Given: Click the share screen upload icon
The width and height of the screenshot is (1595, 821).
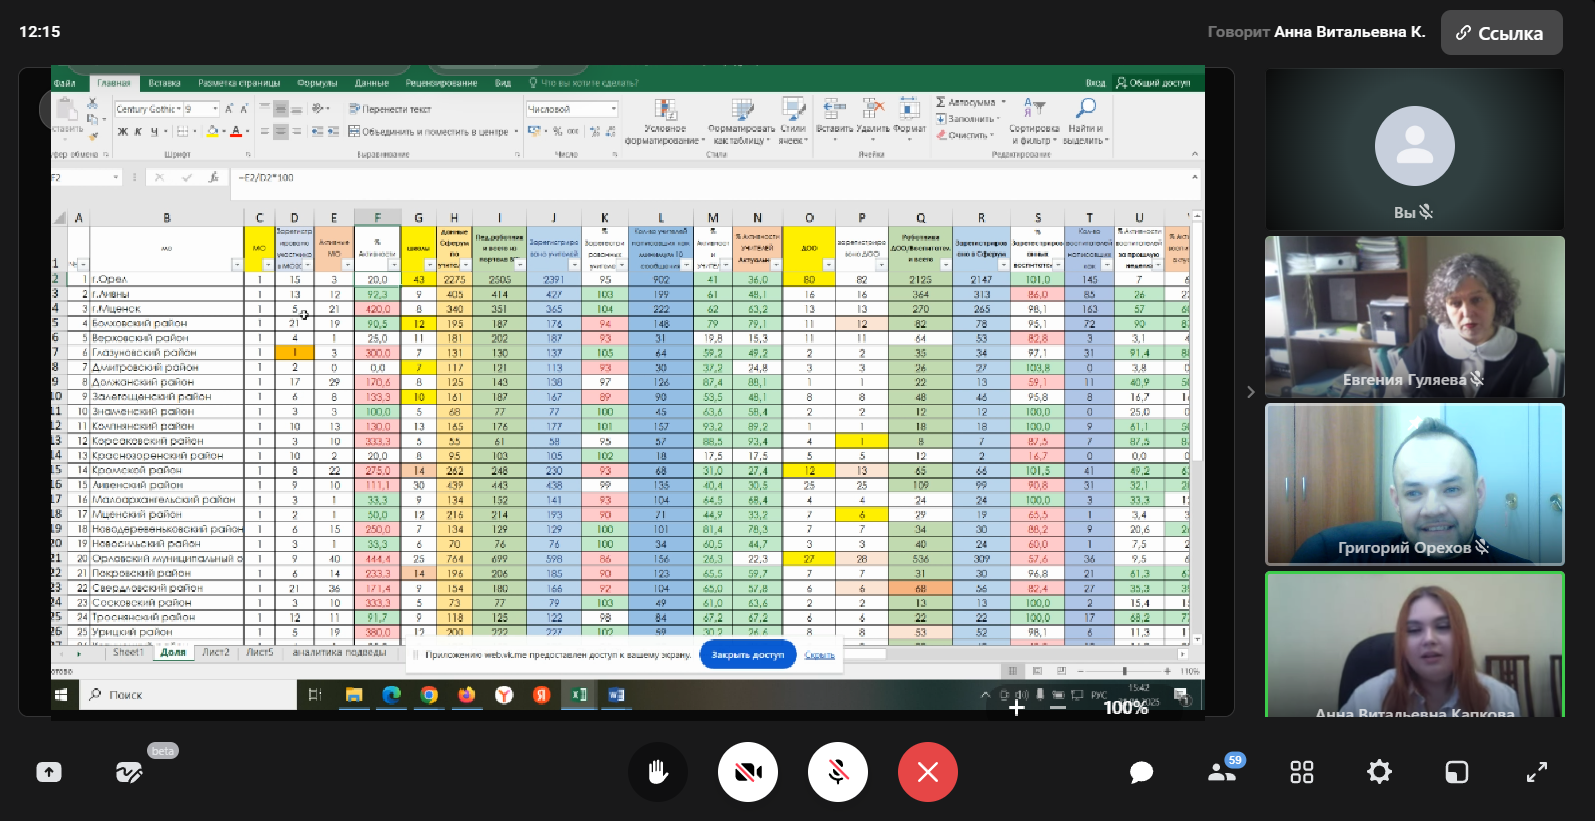Looking at the screenshot, I should click(x=49, y=772).
